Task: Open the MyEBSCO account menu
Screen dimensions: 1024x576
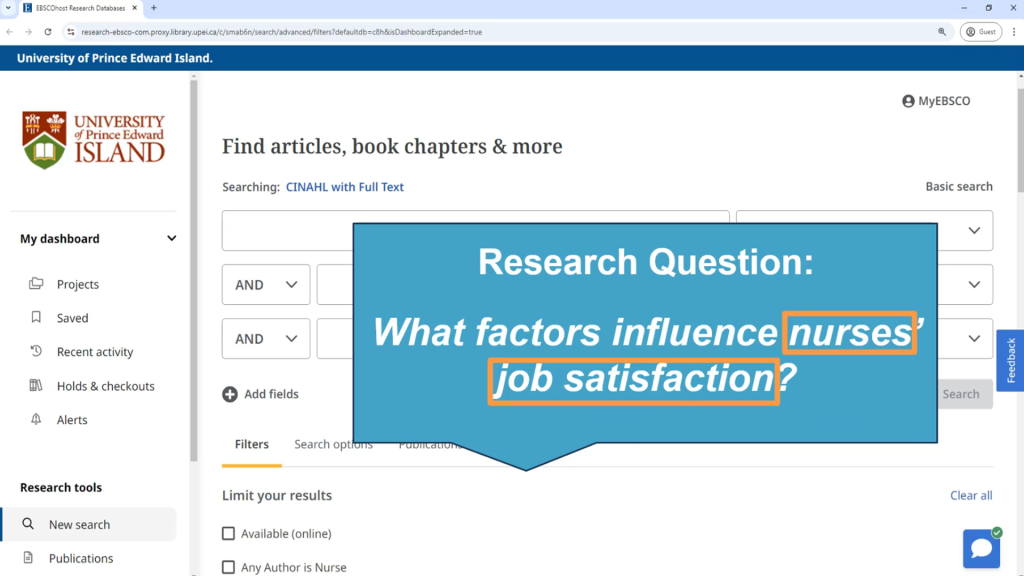Action: [936, 101]
